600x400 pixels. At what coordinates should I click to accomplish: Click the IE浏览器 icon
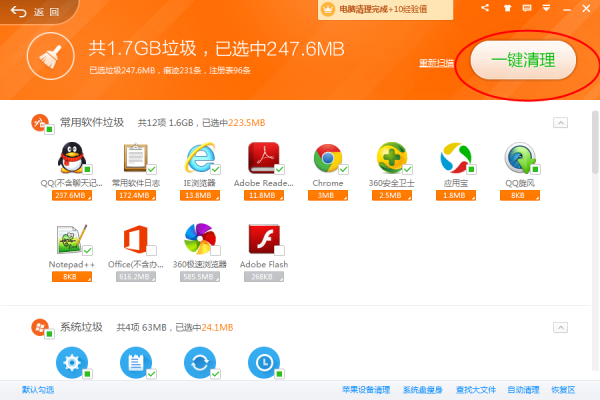coord(200,157)
